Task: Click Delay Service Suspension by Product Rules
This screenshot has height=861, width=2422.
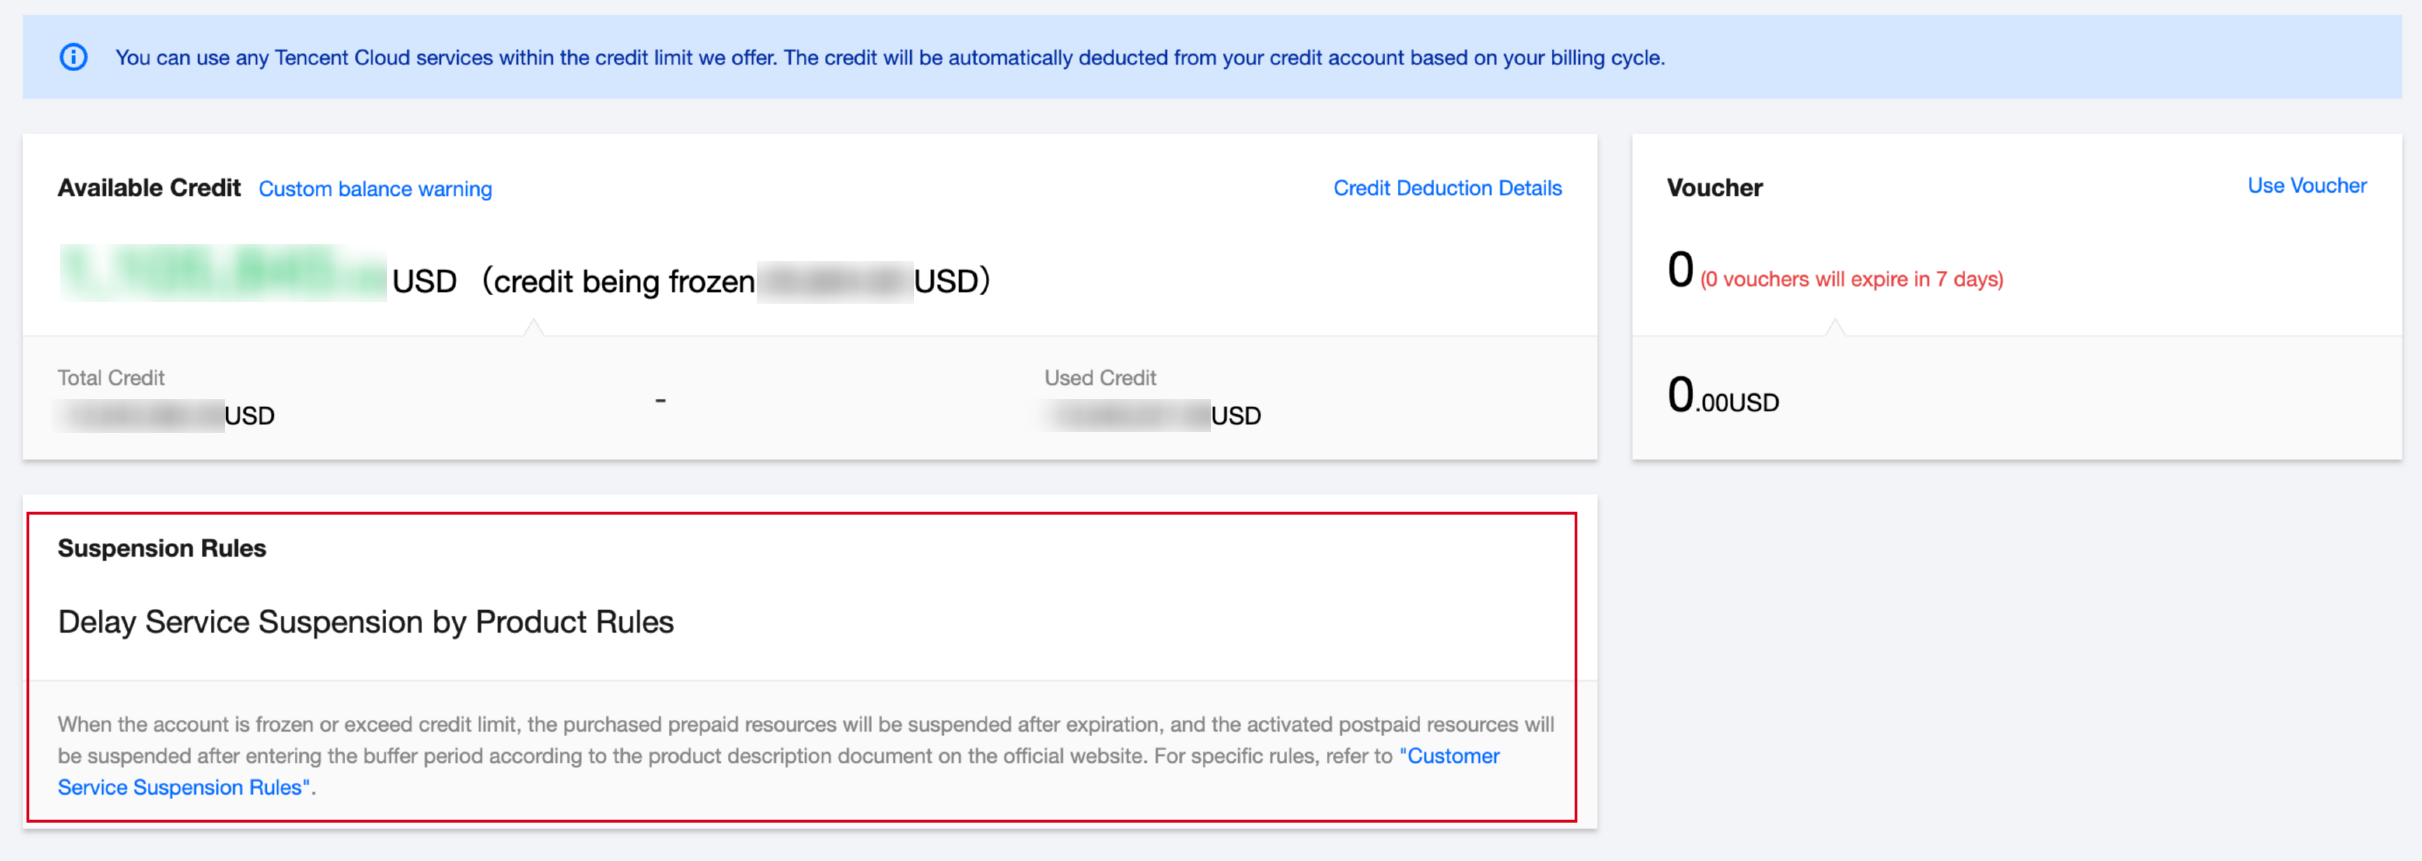Action: pyautogui.click(x=366, y=622)
